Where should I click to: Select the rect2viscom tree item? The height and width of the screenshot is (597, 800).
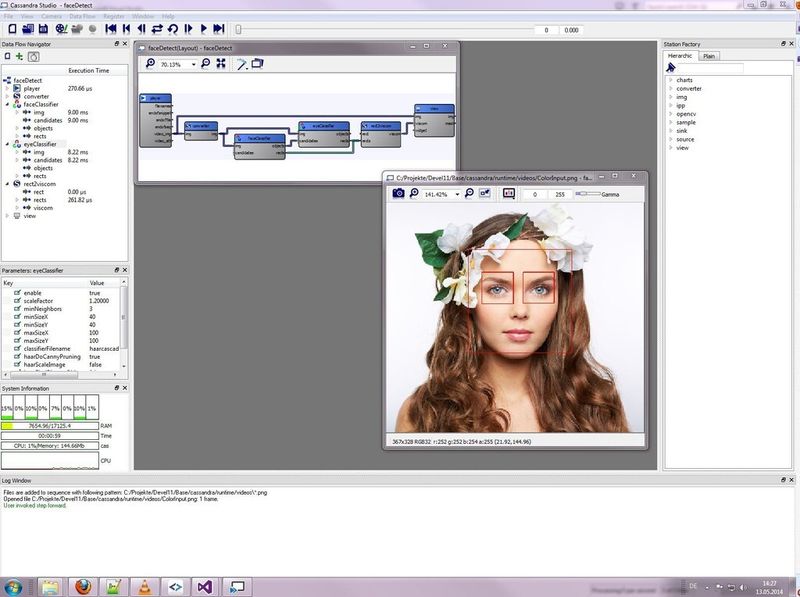click(39, 184)
